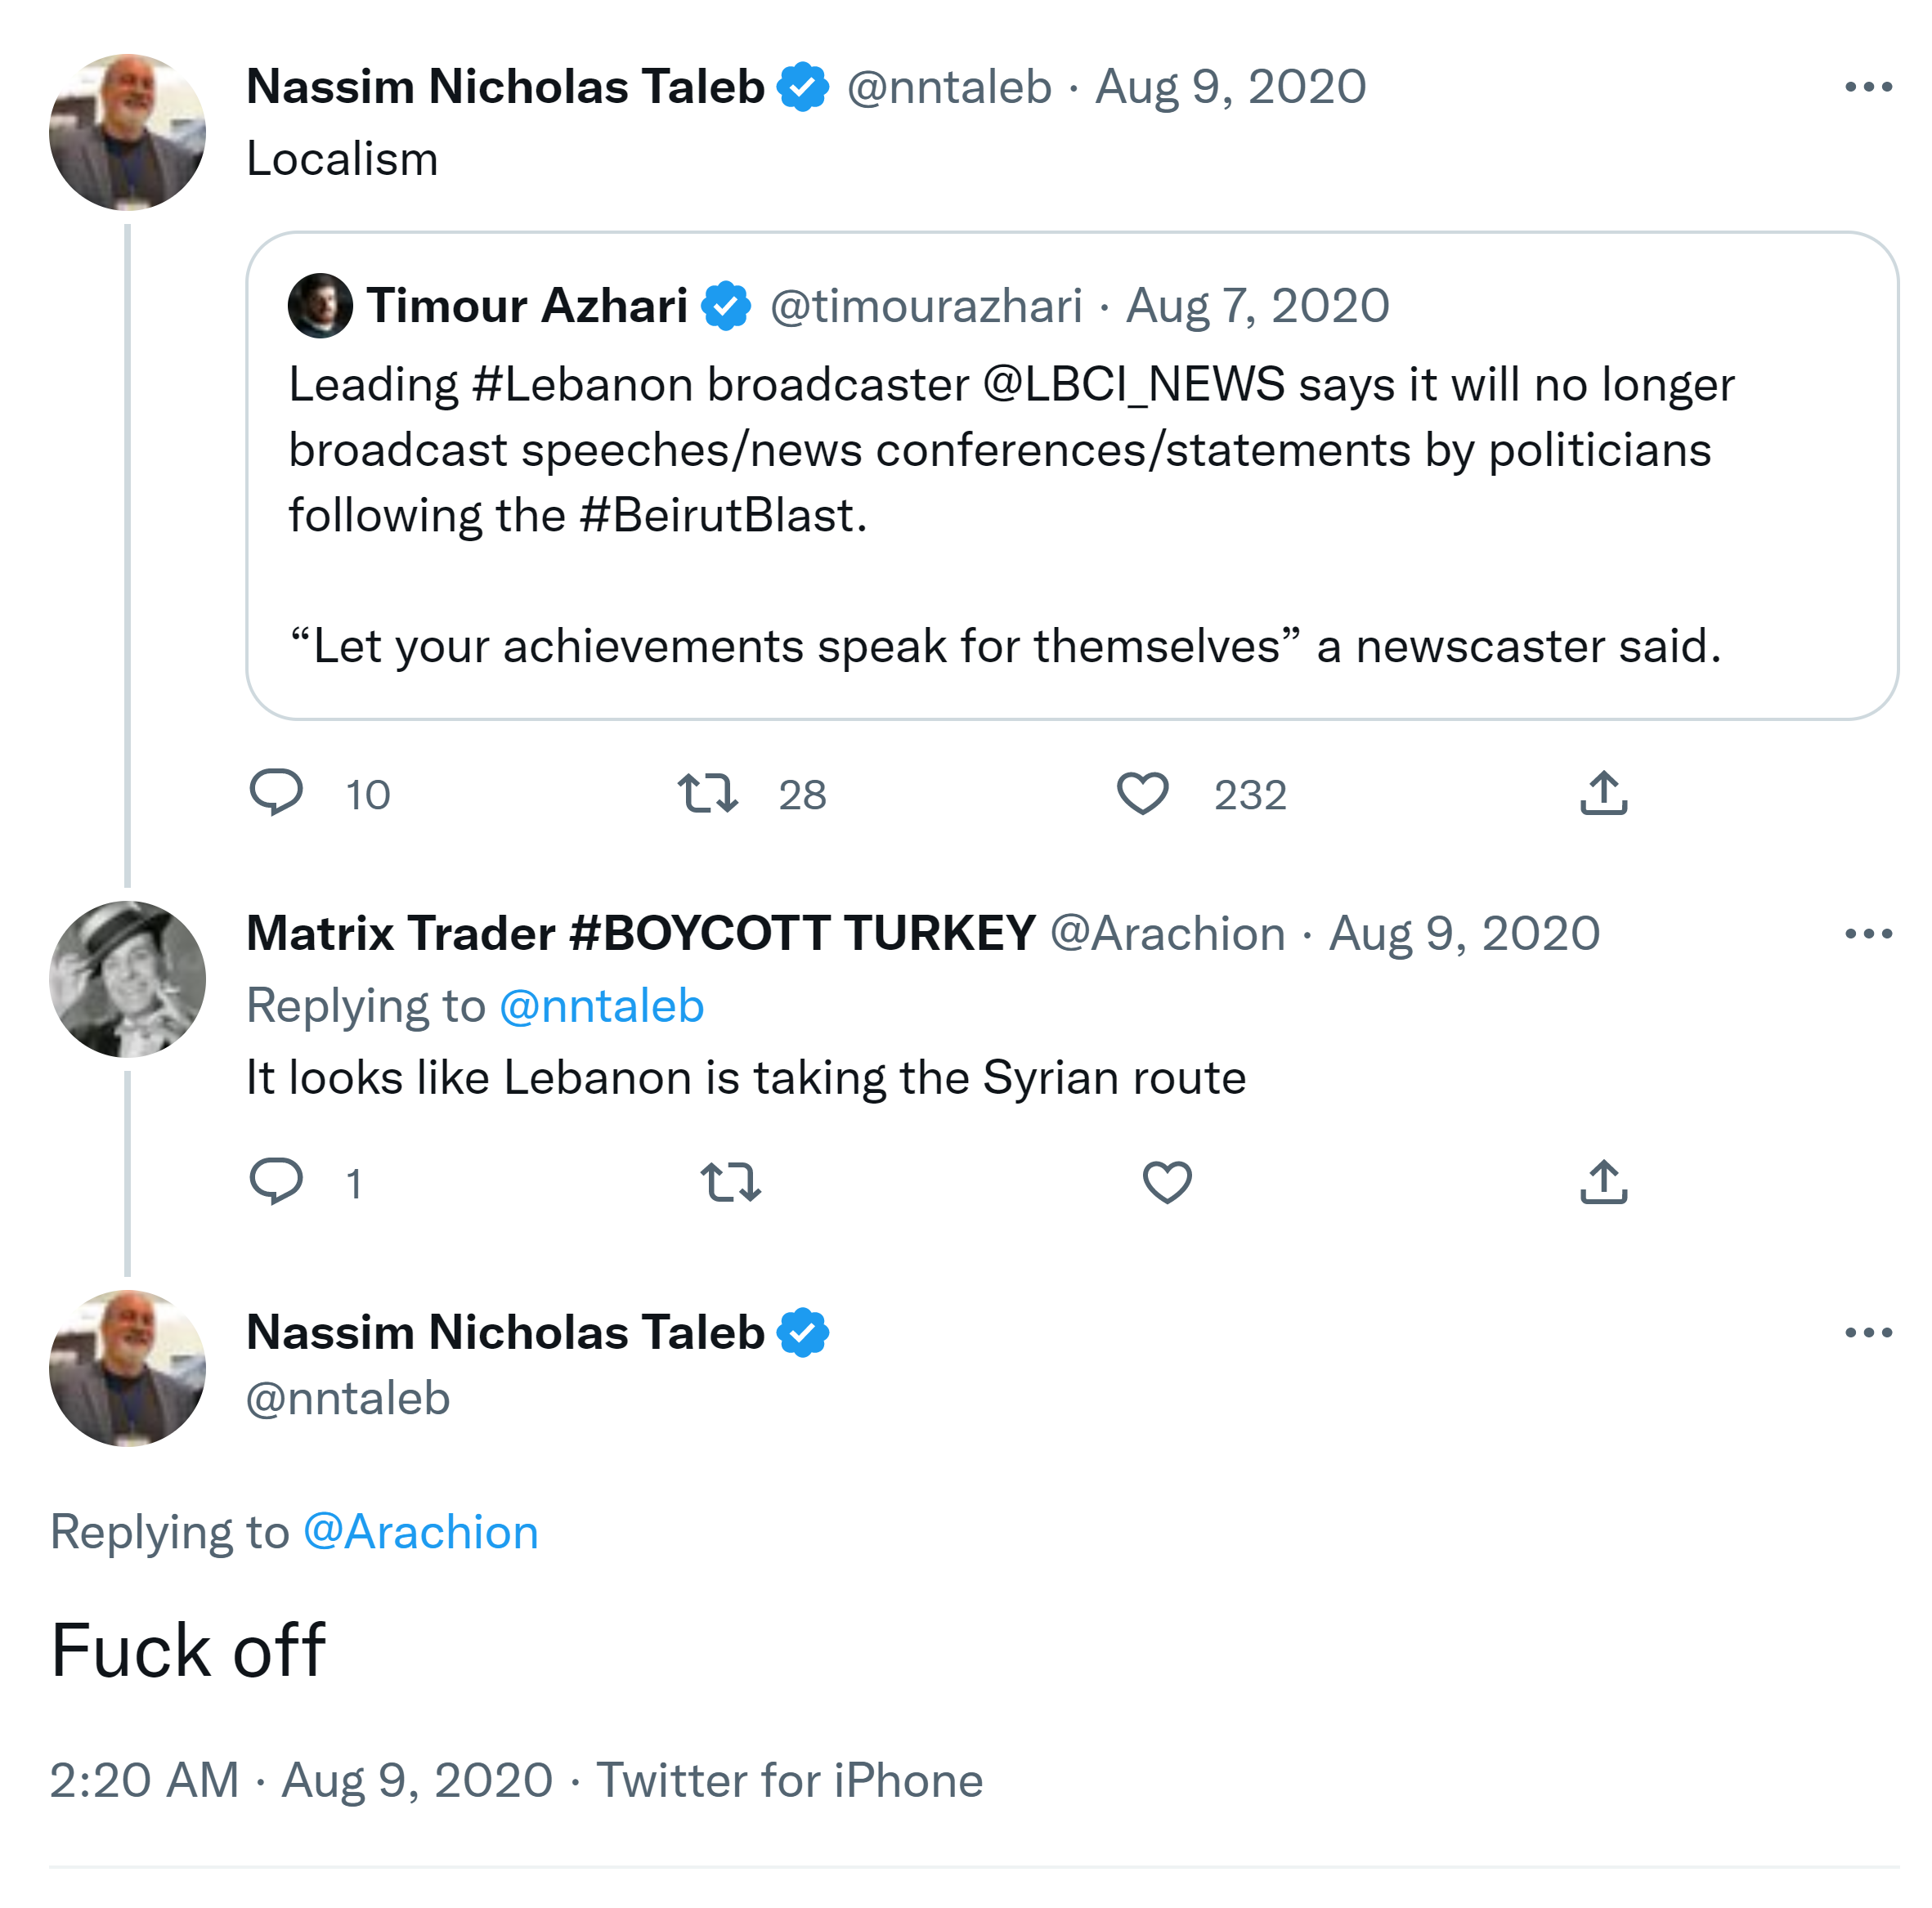
Task: Like the Localism tweet with 232 likes
Action: pos(1142,793)
